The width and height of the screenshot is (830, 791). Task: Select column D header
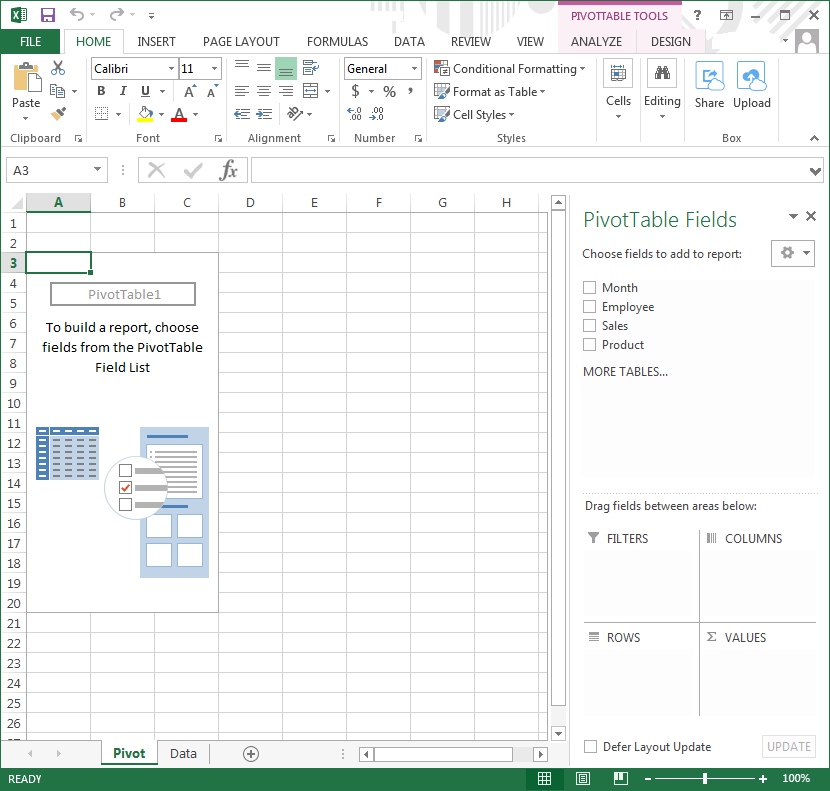tap(250, 202)
